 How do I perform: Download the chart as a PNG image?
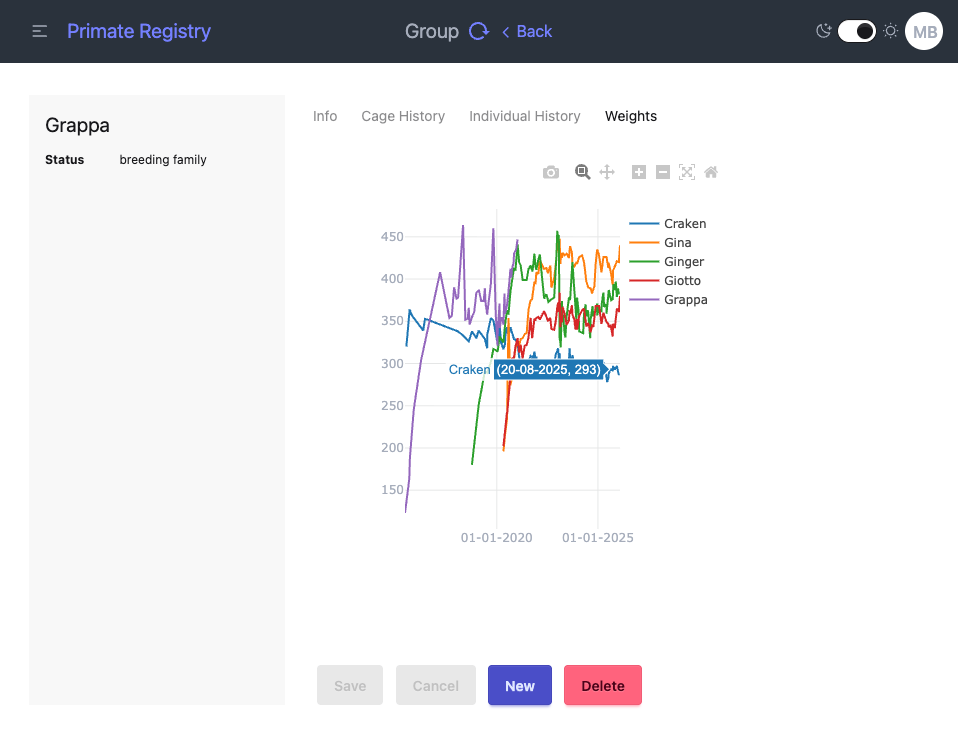(550, 172)
